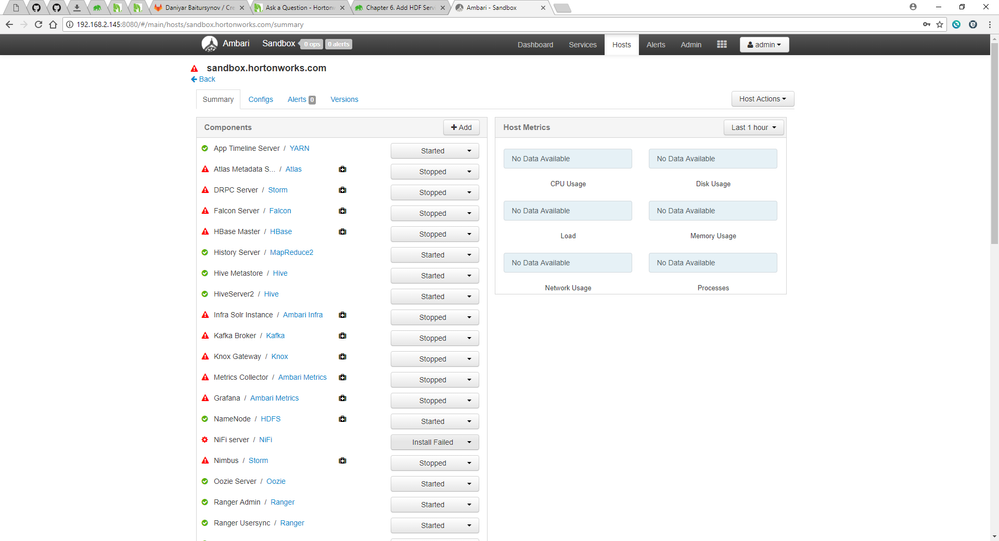The image size is (999, 541).
Task: Open Stopped dropdown for Grafana
Action: coord(435,401)
